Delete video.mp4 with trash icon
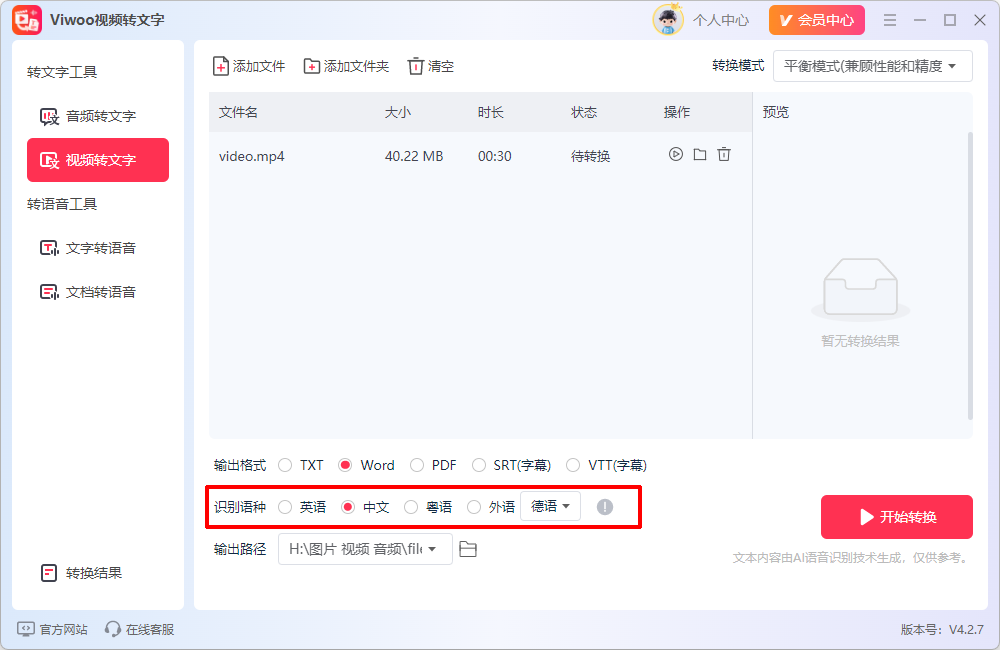This screenshot has width=1000, height=650. 724,154
